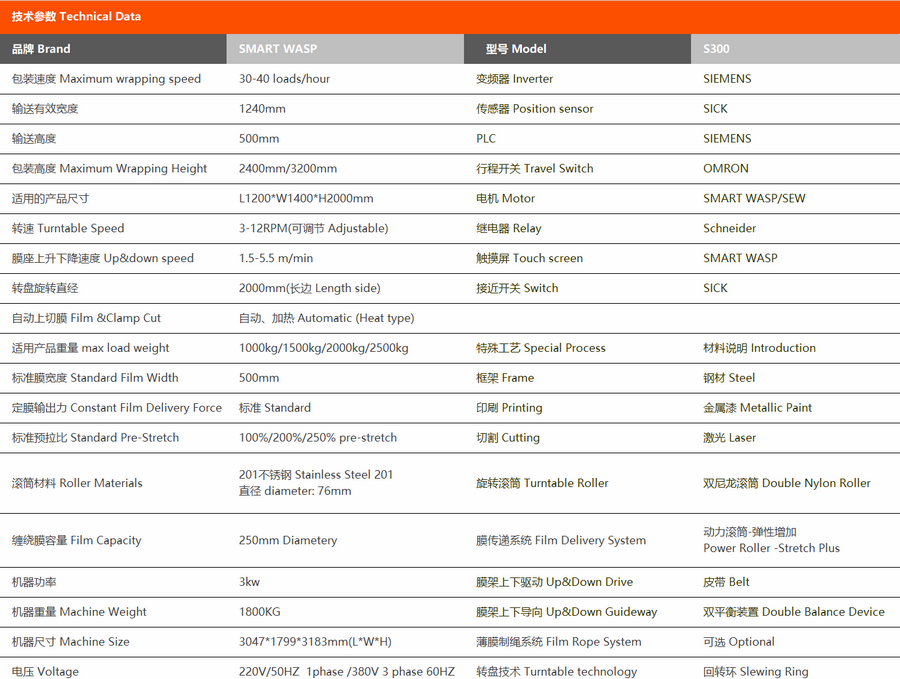Select the Maximum wrapping speed label

[x=106, y=79]
